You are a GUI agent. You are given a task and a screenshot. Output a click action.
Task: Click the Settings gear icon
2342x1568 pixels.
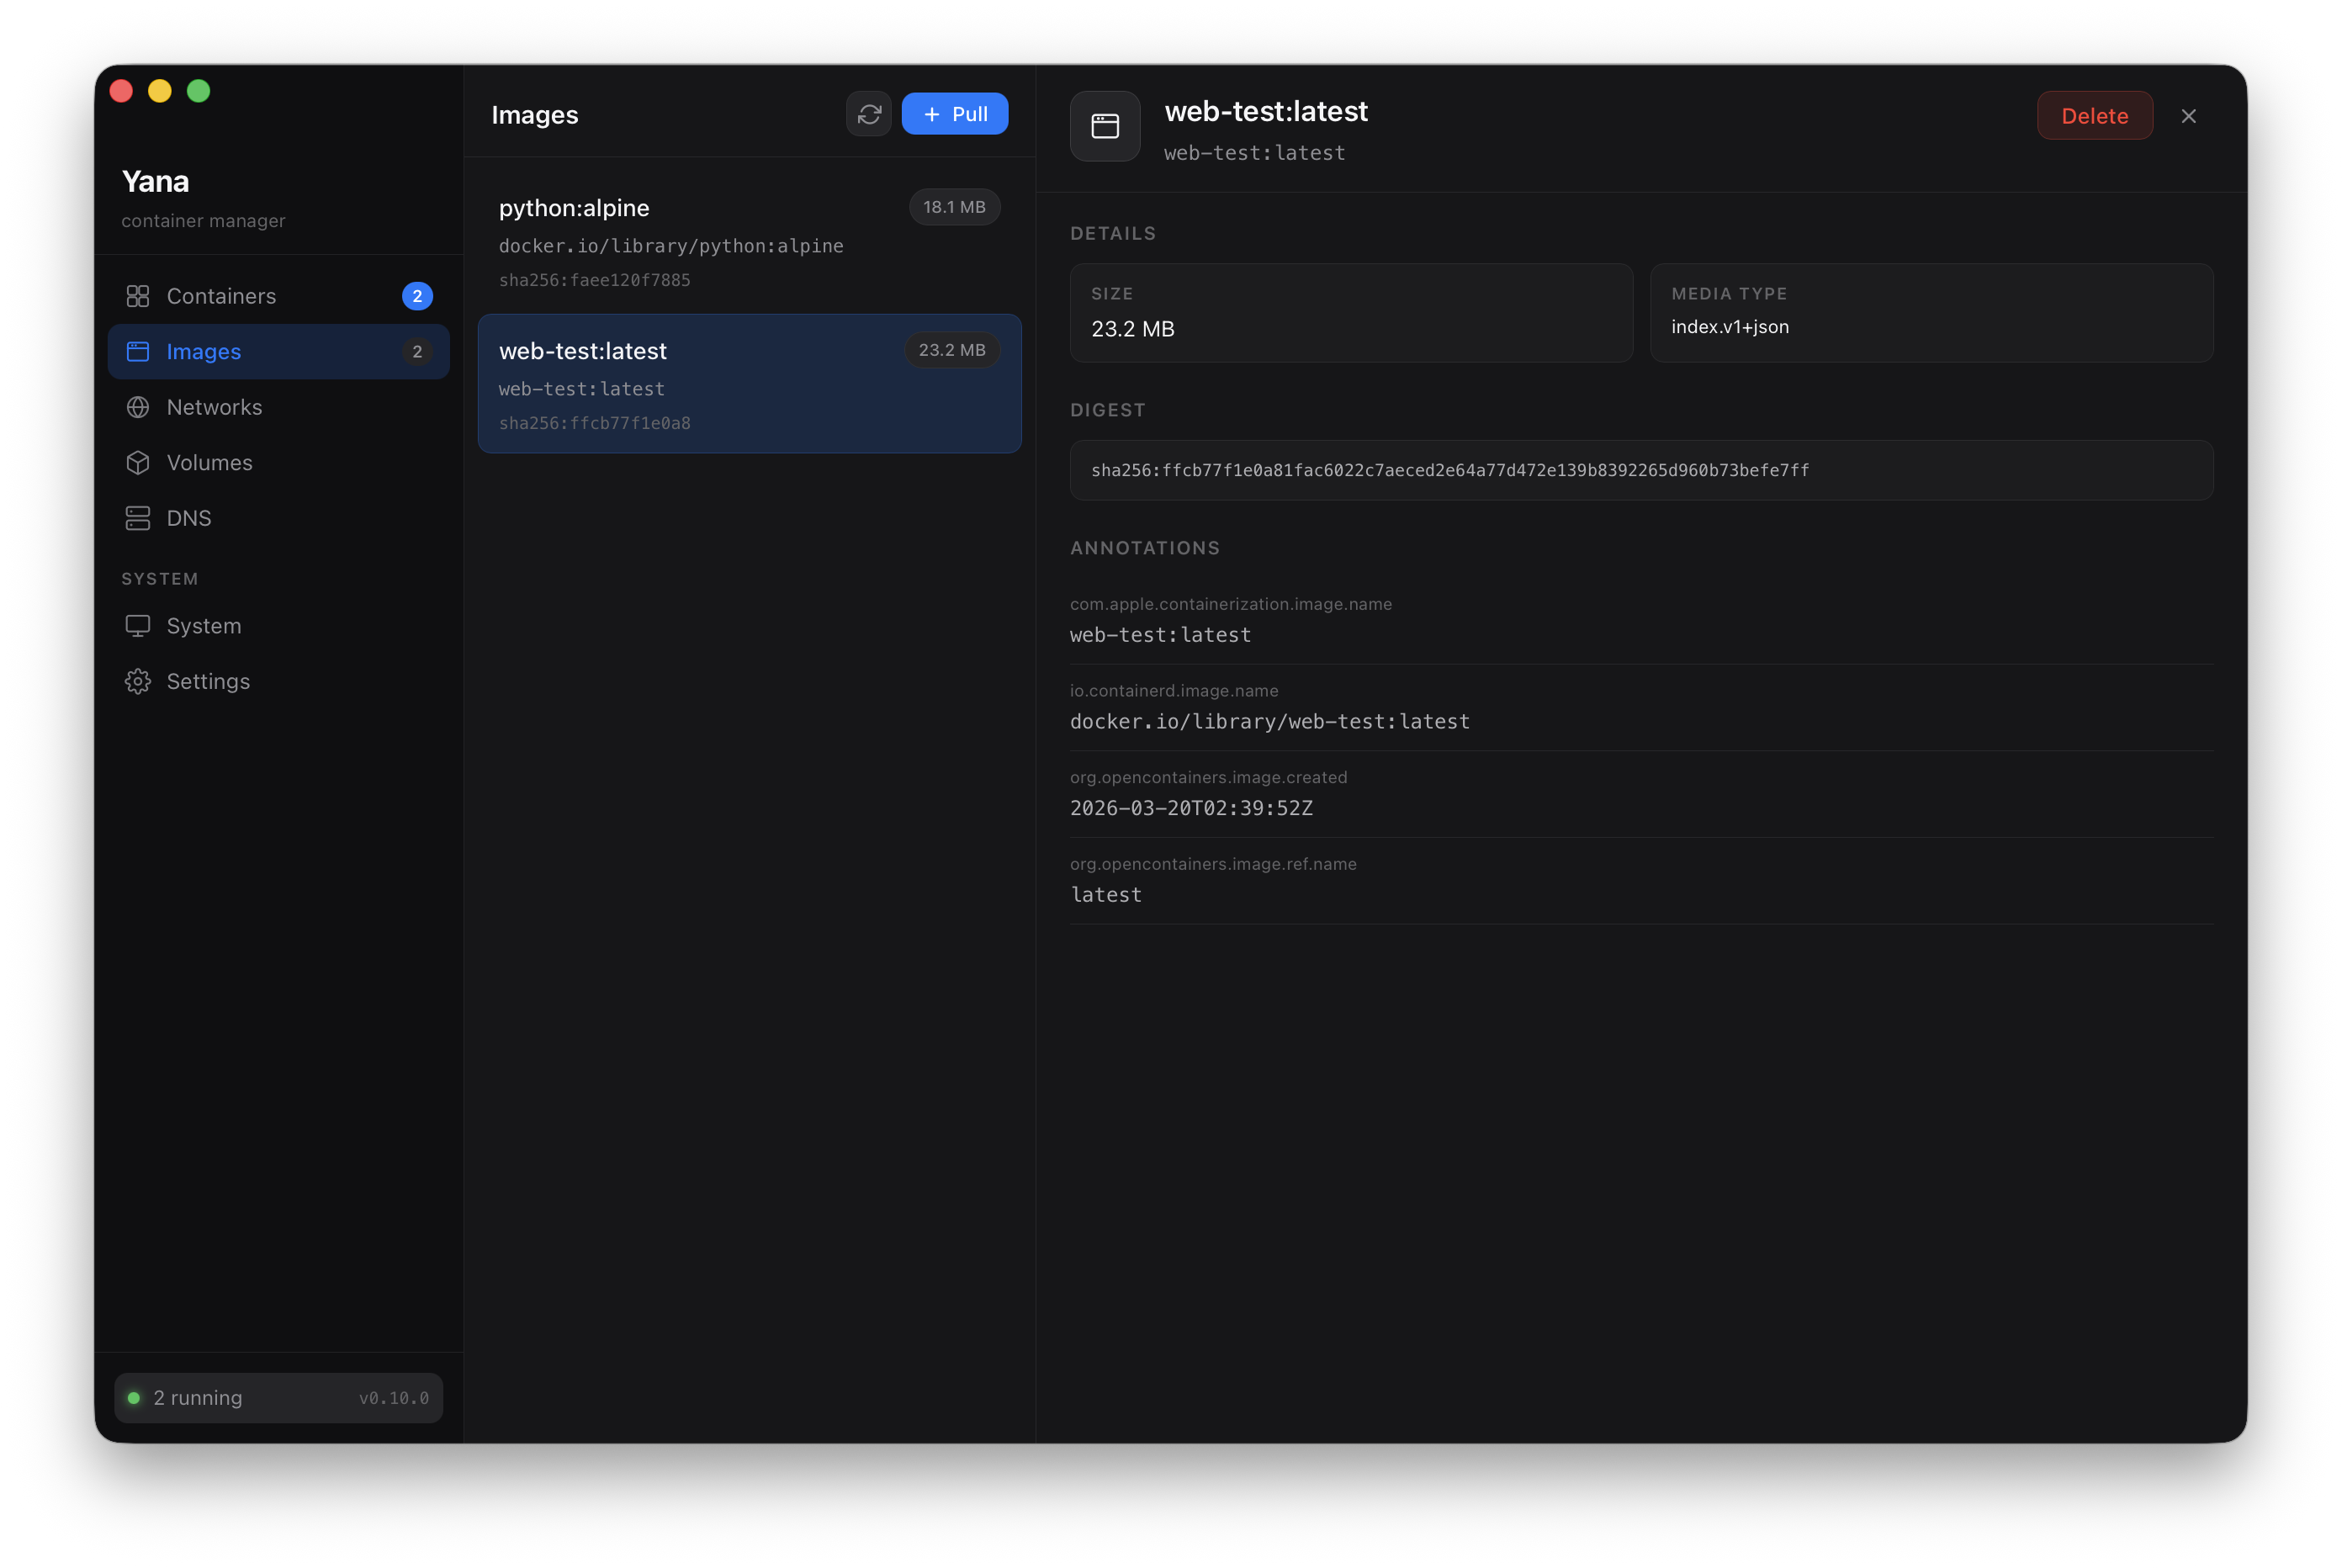[138, 681]
